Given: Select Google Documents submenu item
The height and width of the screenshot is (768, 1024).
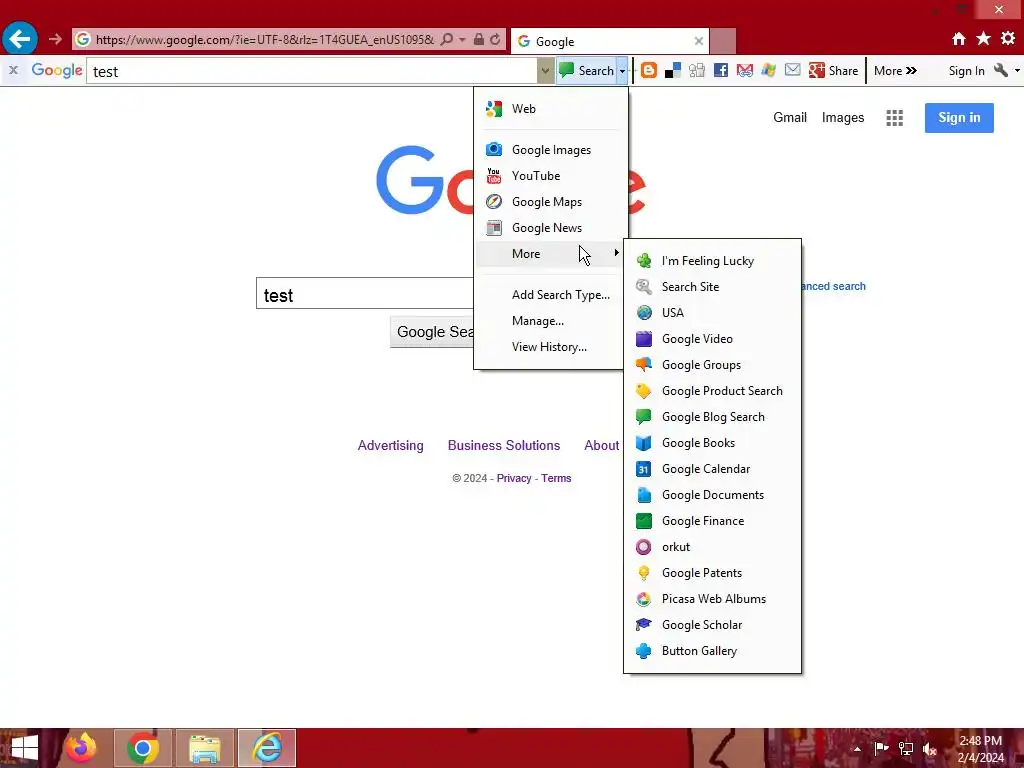Looking at the screenshot, I should (x=712, y=495).
